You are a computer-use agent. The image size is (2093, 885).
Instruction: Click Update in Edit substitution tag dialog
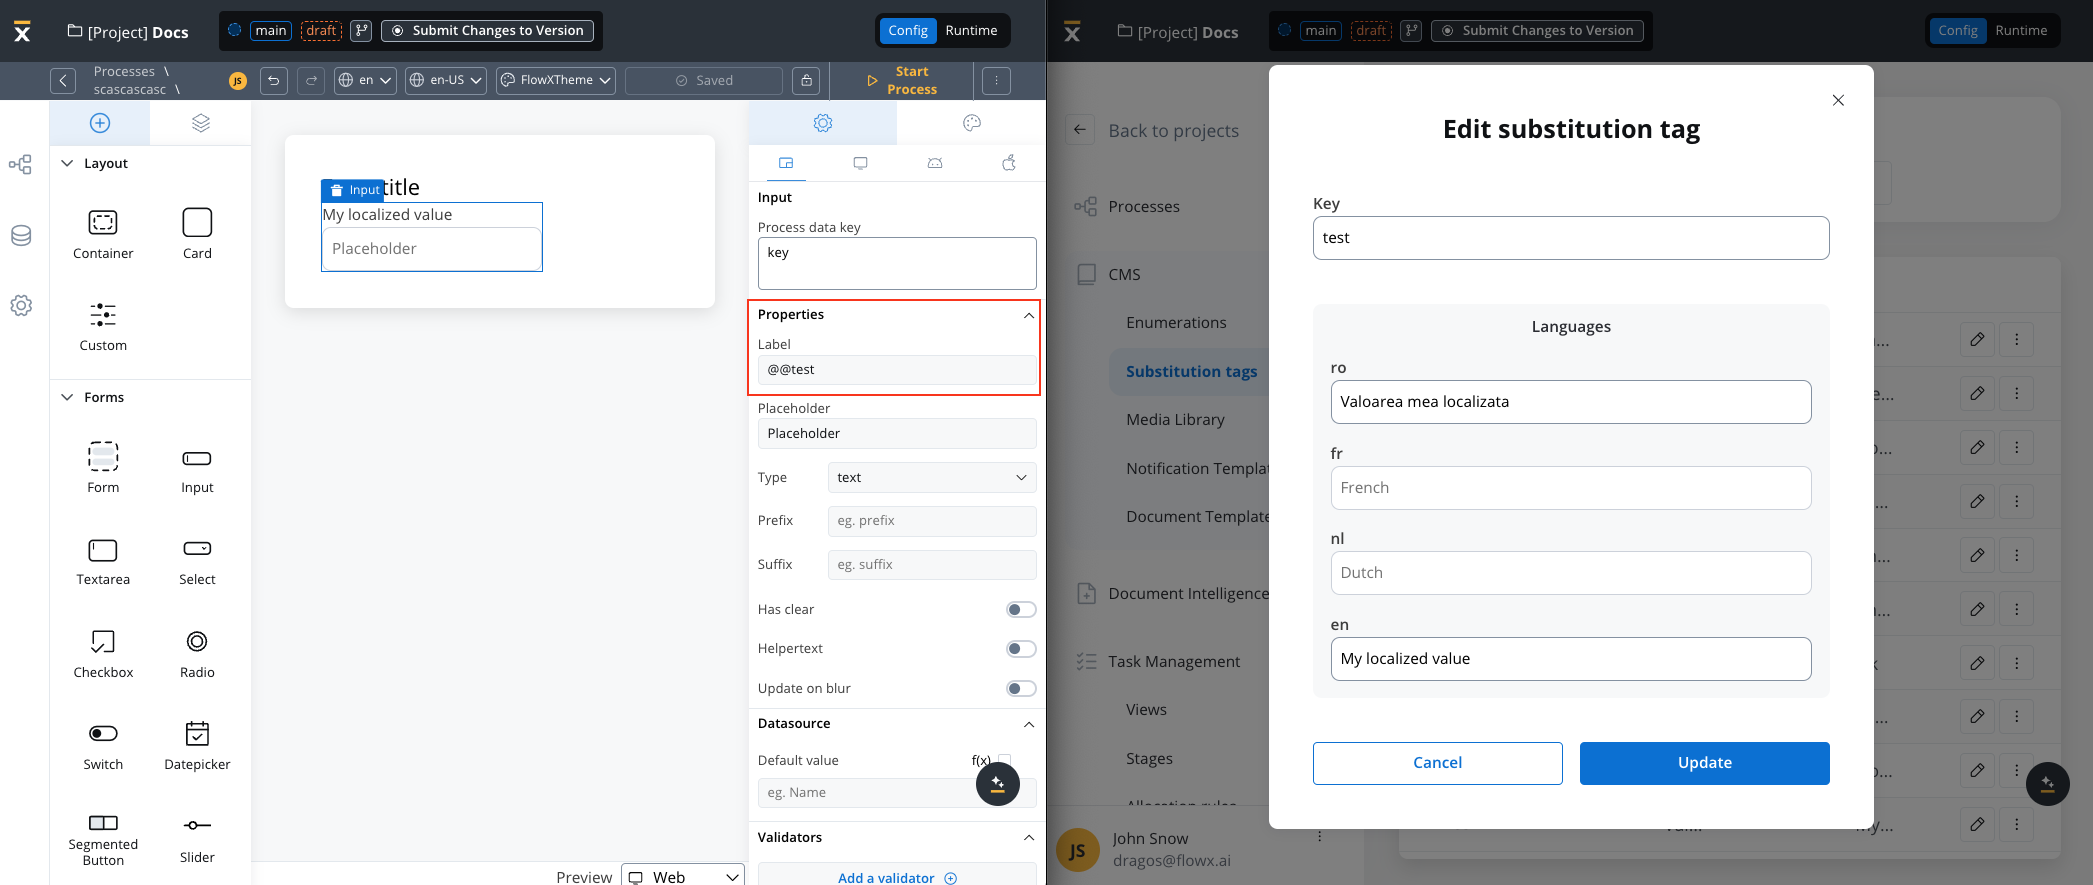1704,763
